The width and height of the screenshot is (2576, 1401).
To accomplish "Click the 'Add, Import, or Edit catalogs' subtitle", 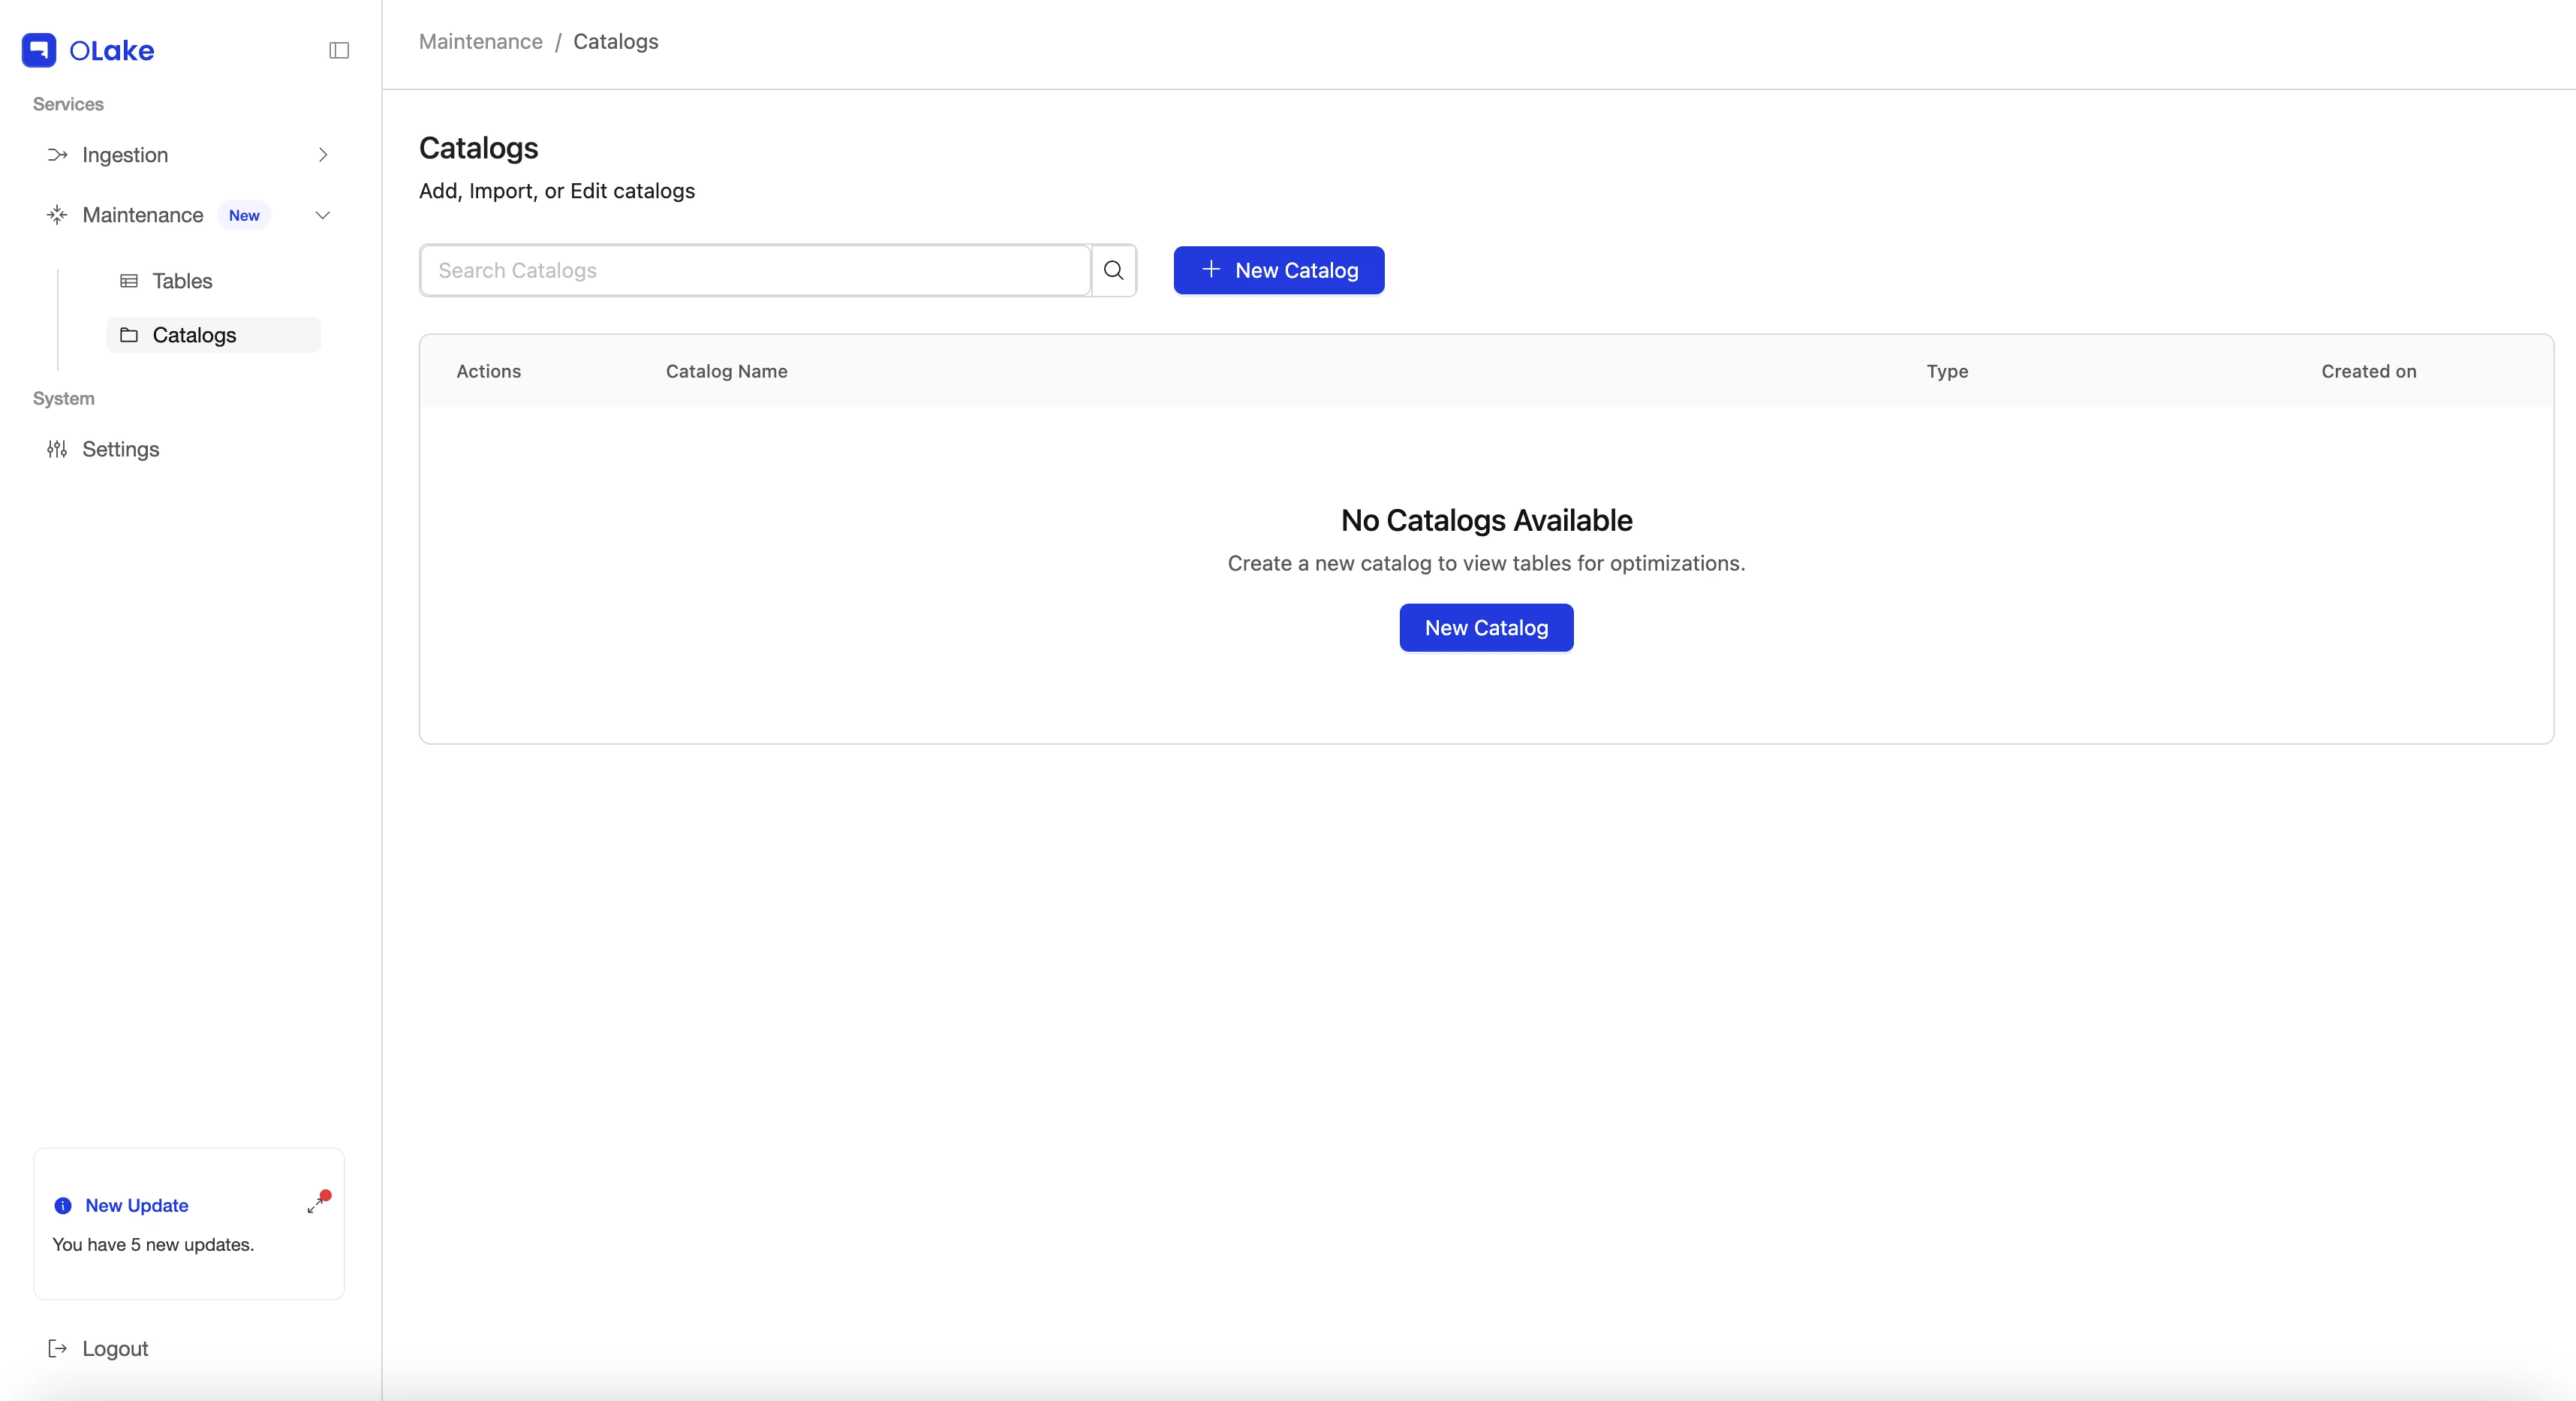I will [557, 191].
